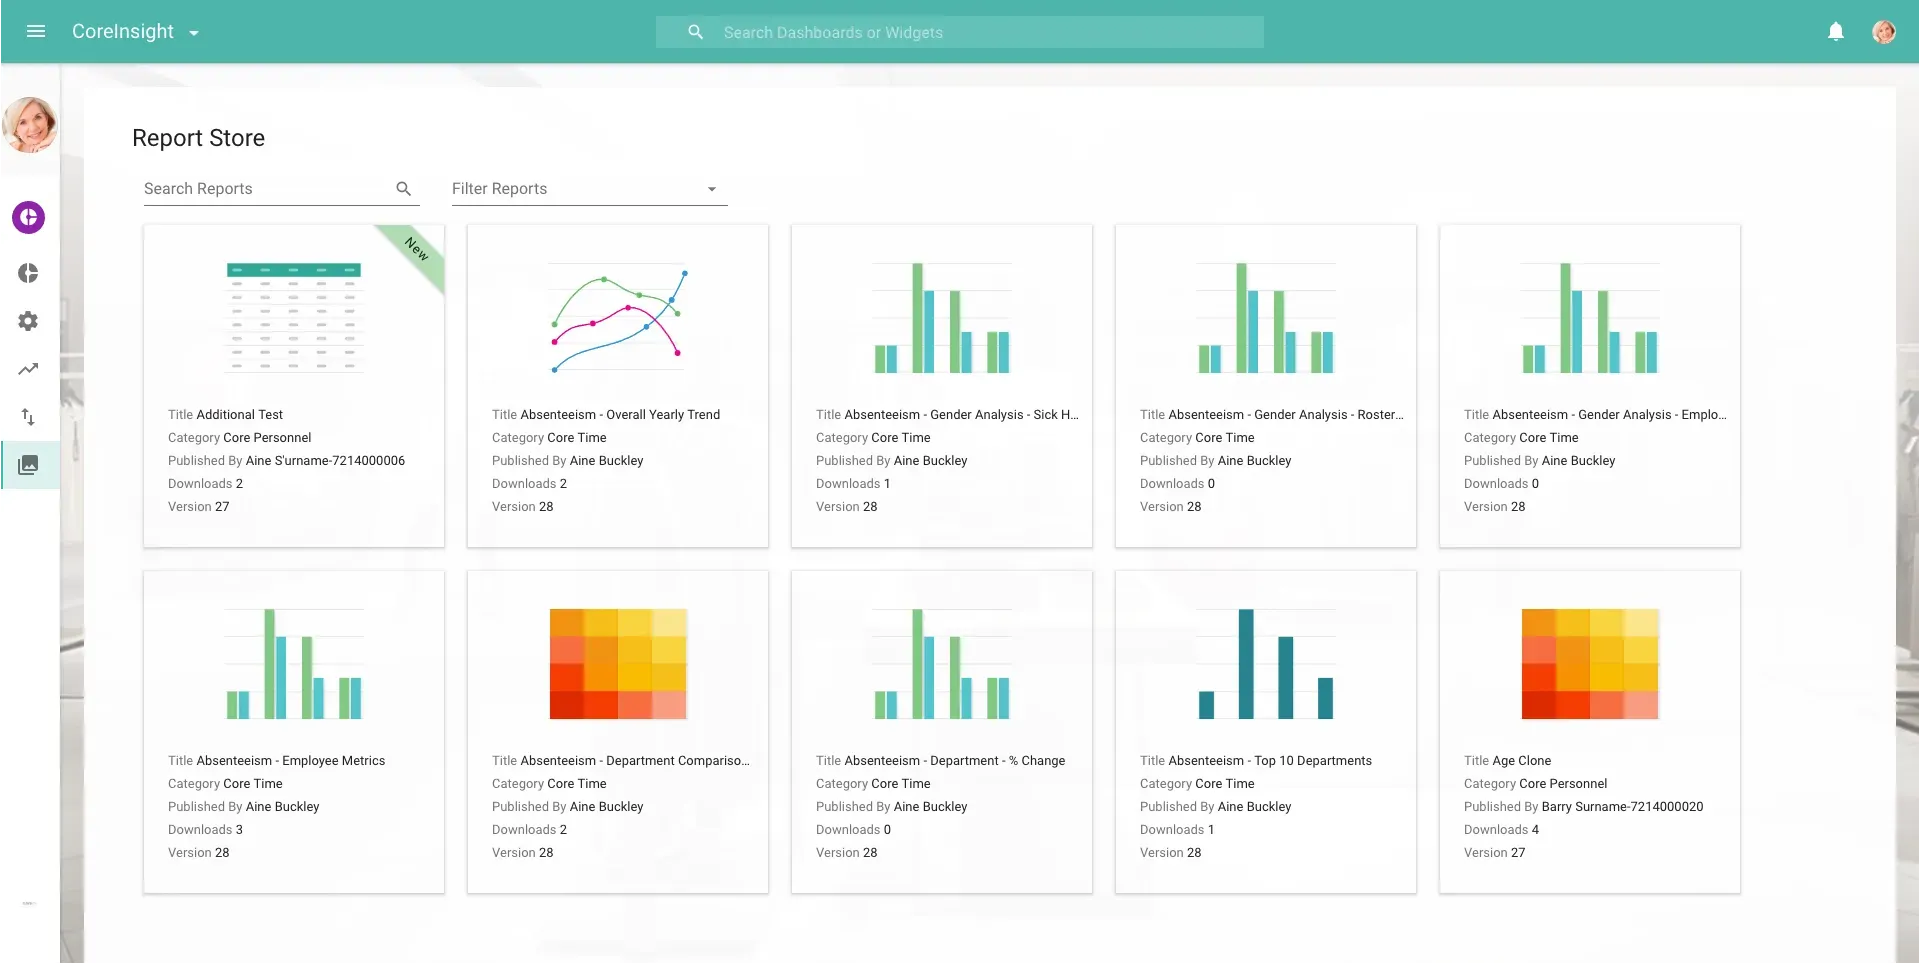Open the charts section from the sidebar

pyautogui.click(x=28, y=272)
